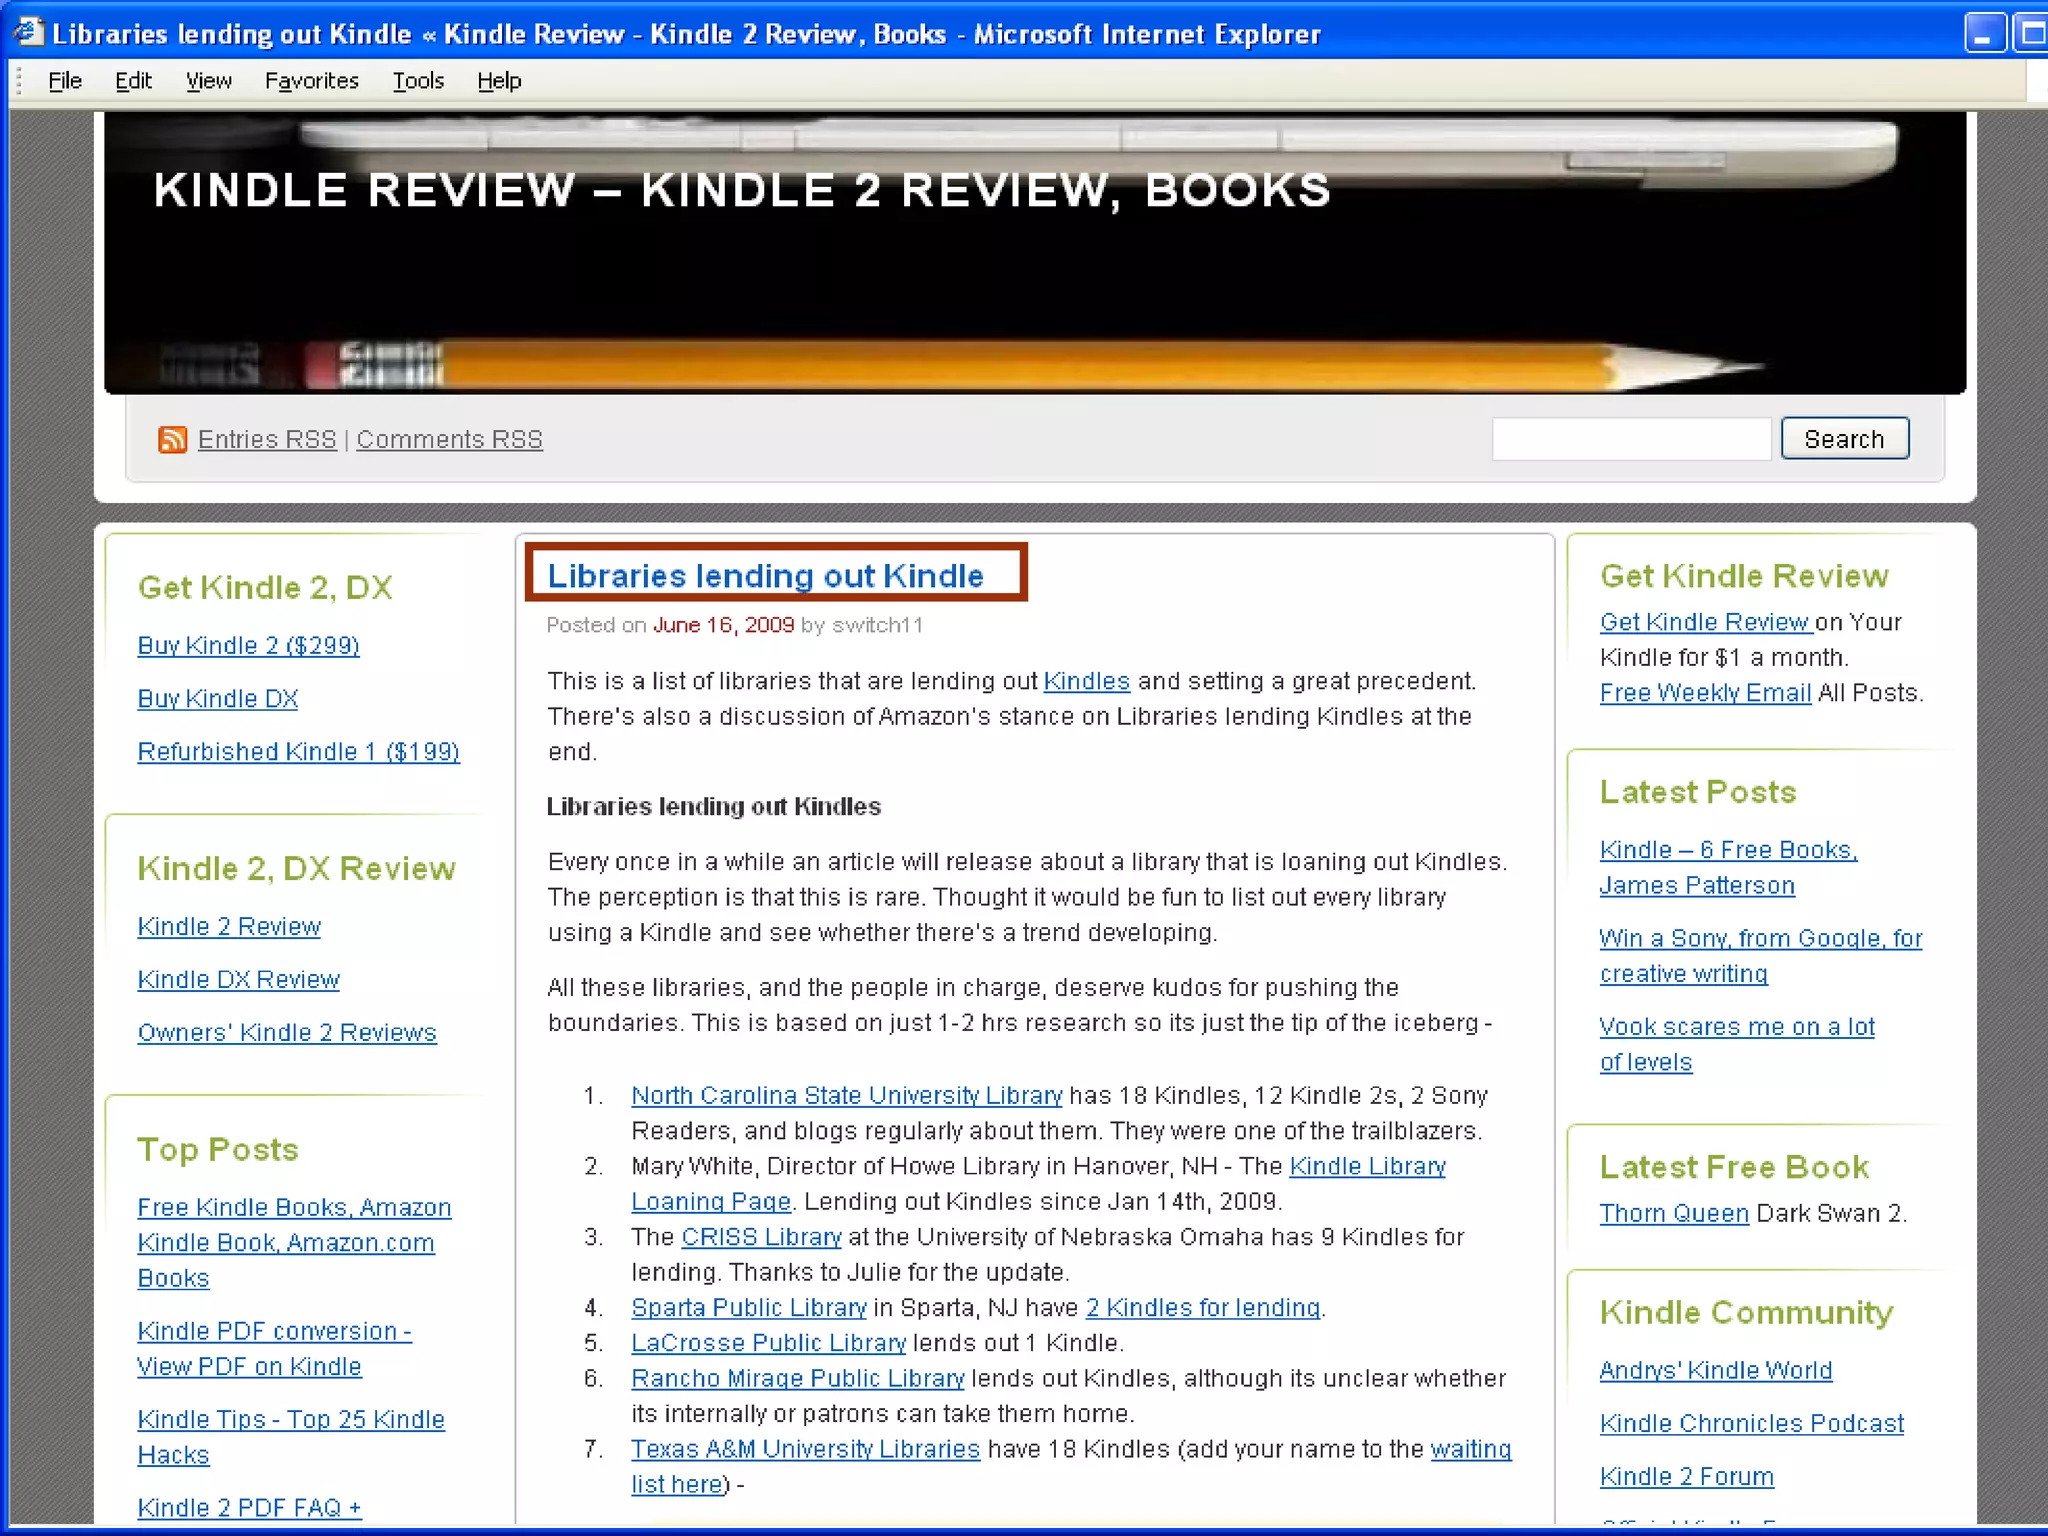Minimize the Internet Explorer window
2048x1536 pixels.
tap(1984, 34)
